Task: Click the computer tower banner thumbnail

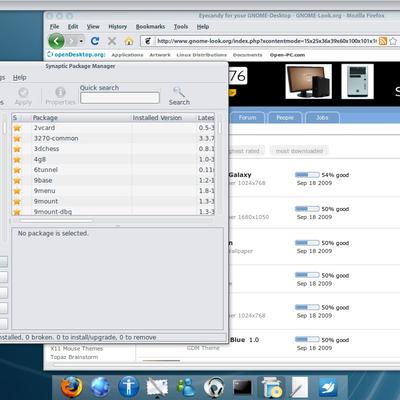Action: 357,82
